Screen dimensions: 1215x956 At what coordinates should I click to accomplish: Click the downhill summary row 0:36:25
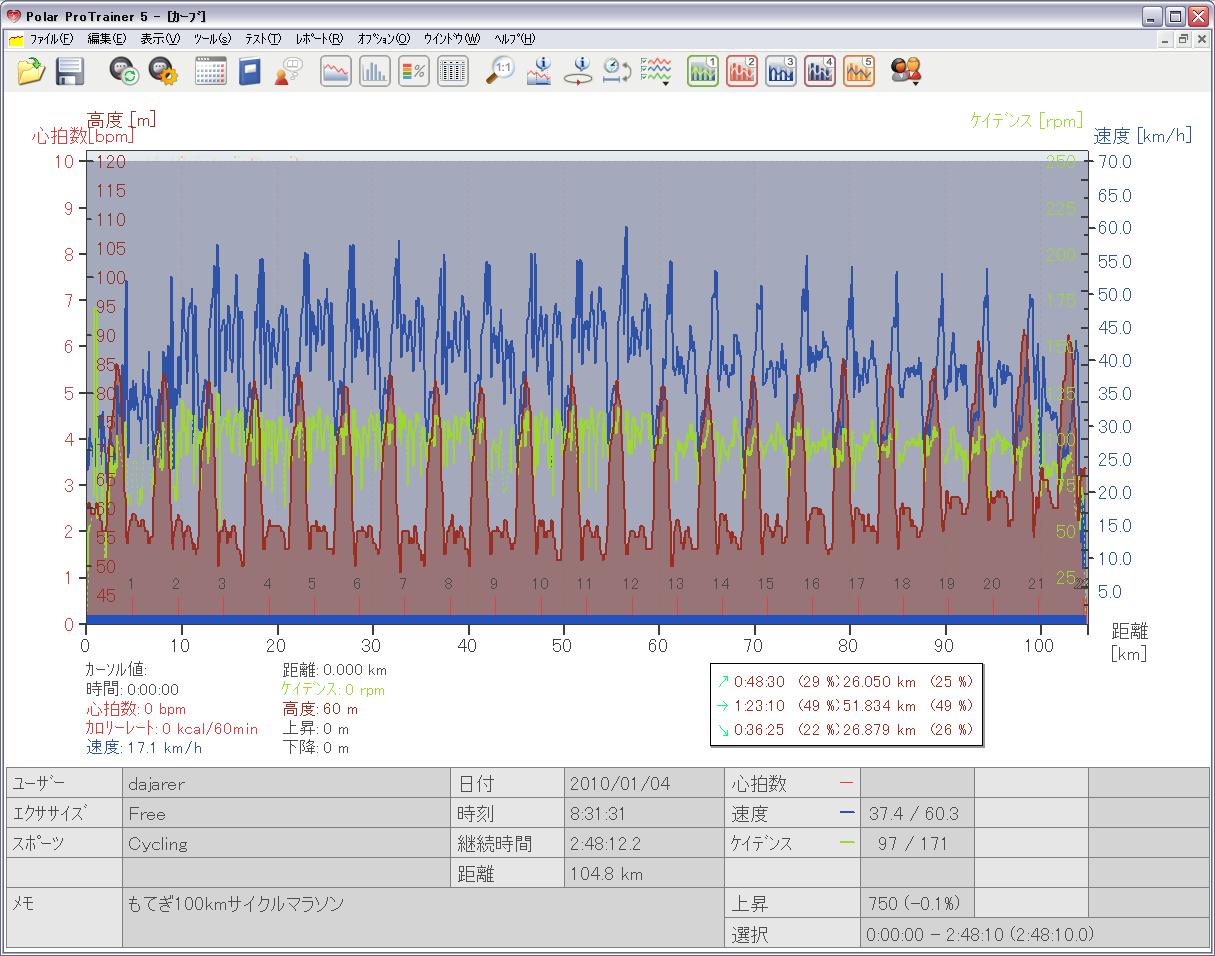tap(845, 729)
